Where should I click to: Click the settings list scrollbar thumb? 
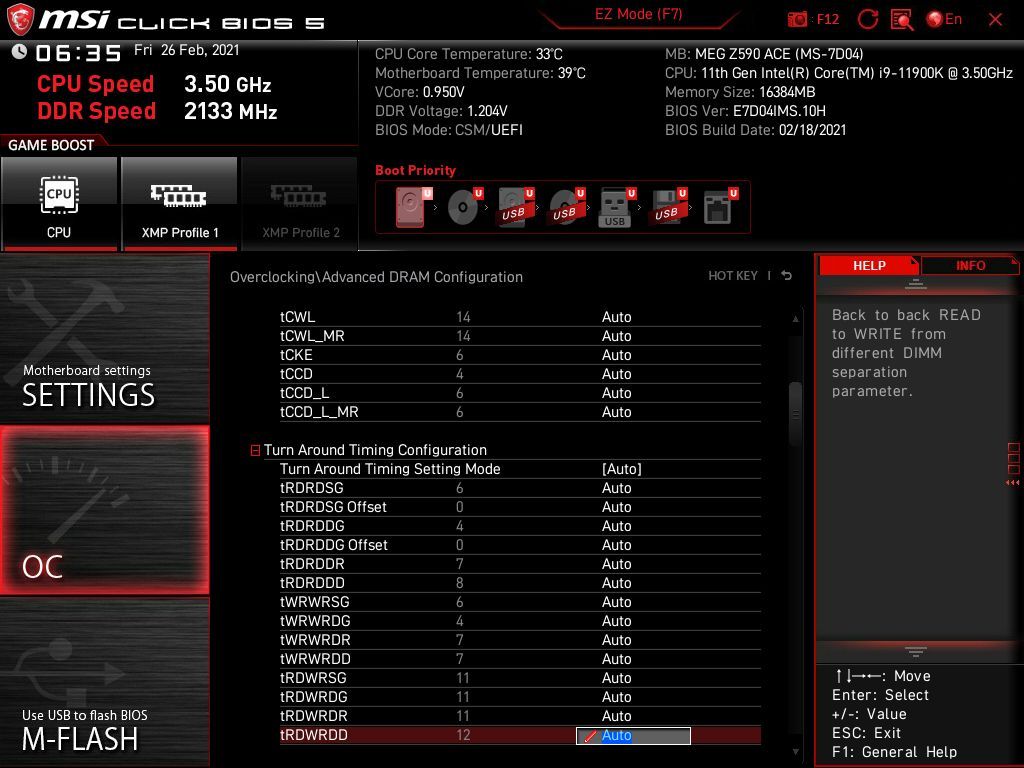tap(795, 413)
